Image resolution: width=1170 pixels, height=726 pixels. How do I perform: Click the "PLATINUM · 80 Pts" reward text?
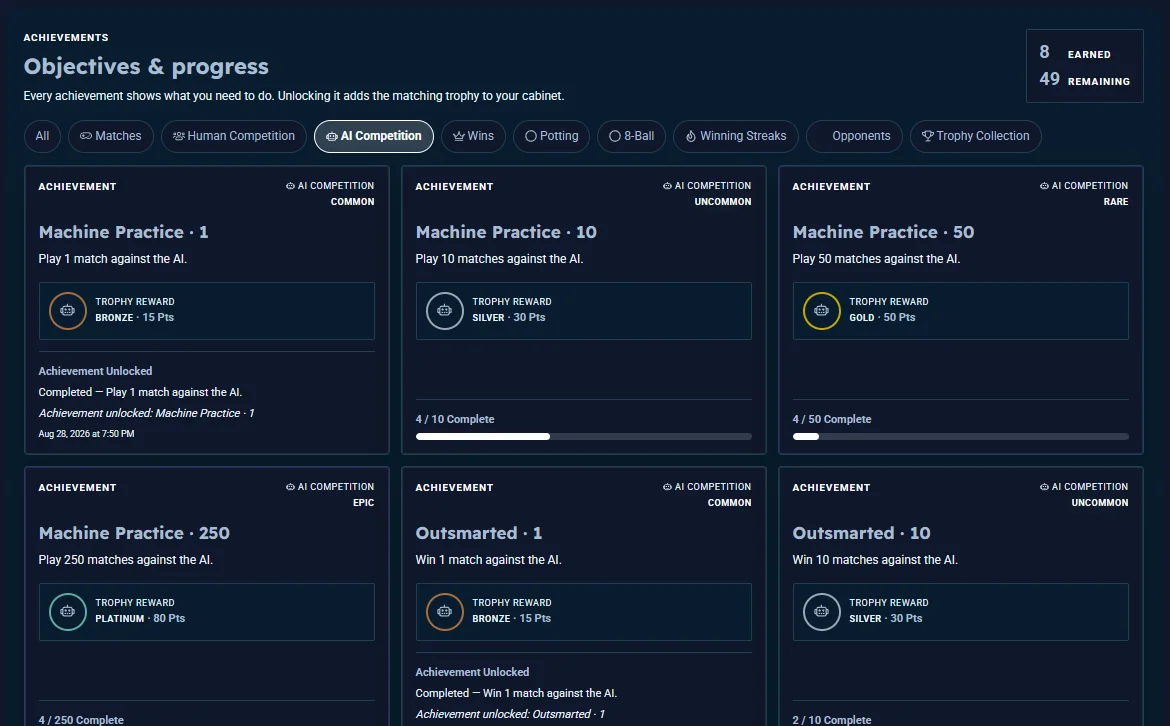140,618
